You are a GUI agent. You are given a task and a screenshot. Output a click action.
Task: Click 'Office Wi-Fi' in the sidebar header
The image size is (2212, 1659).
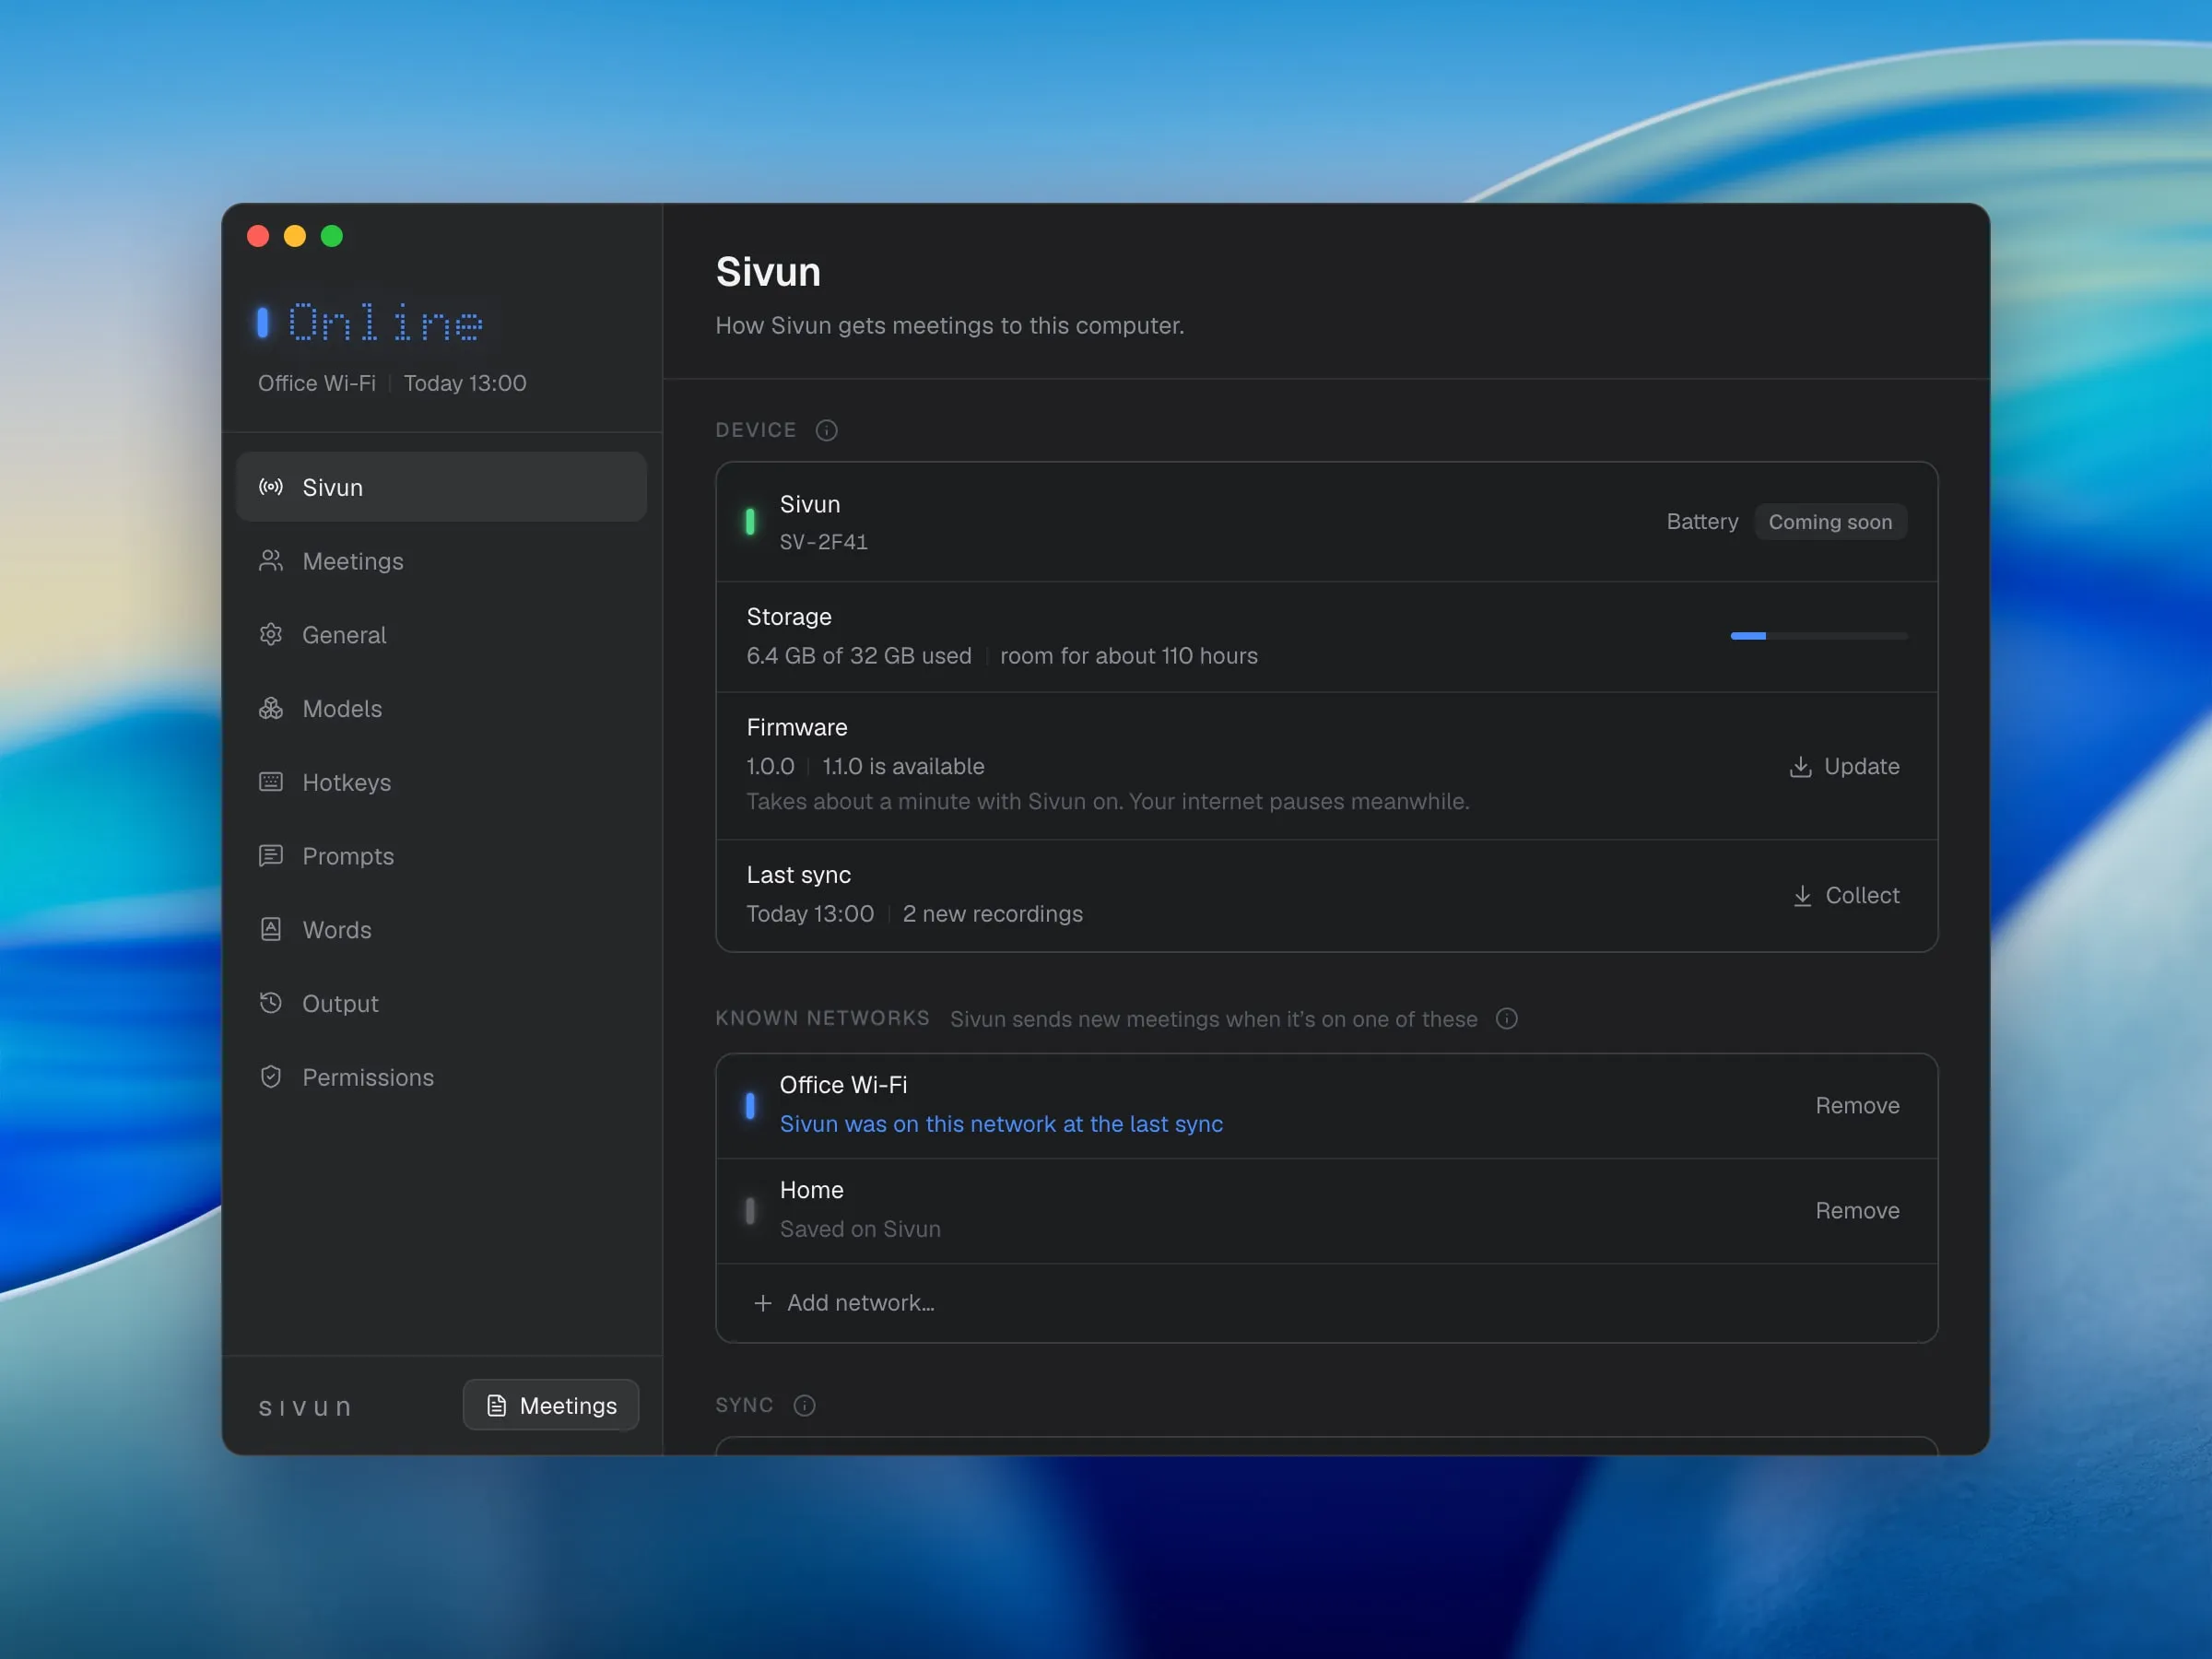click(317, 383)
